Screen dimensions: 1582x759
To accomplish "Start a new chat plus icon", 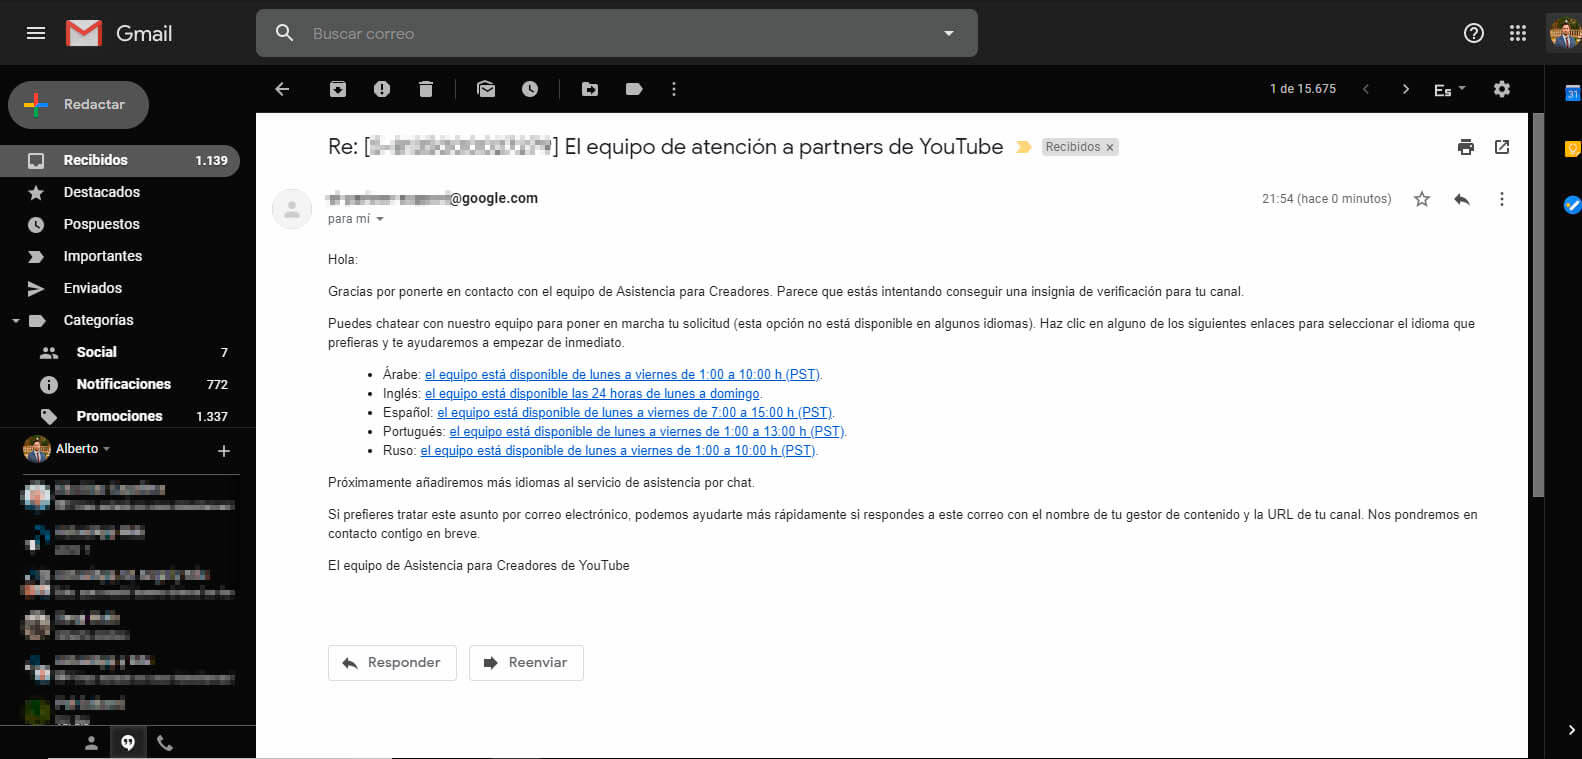I will point(224,451).
